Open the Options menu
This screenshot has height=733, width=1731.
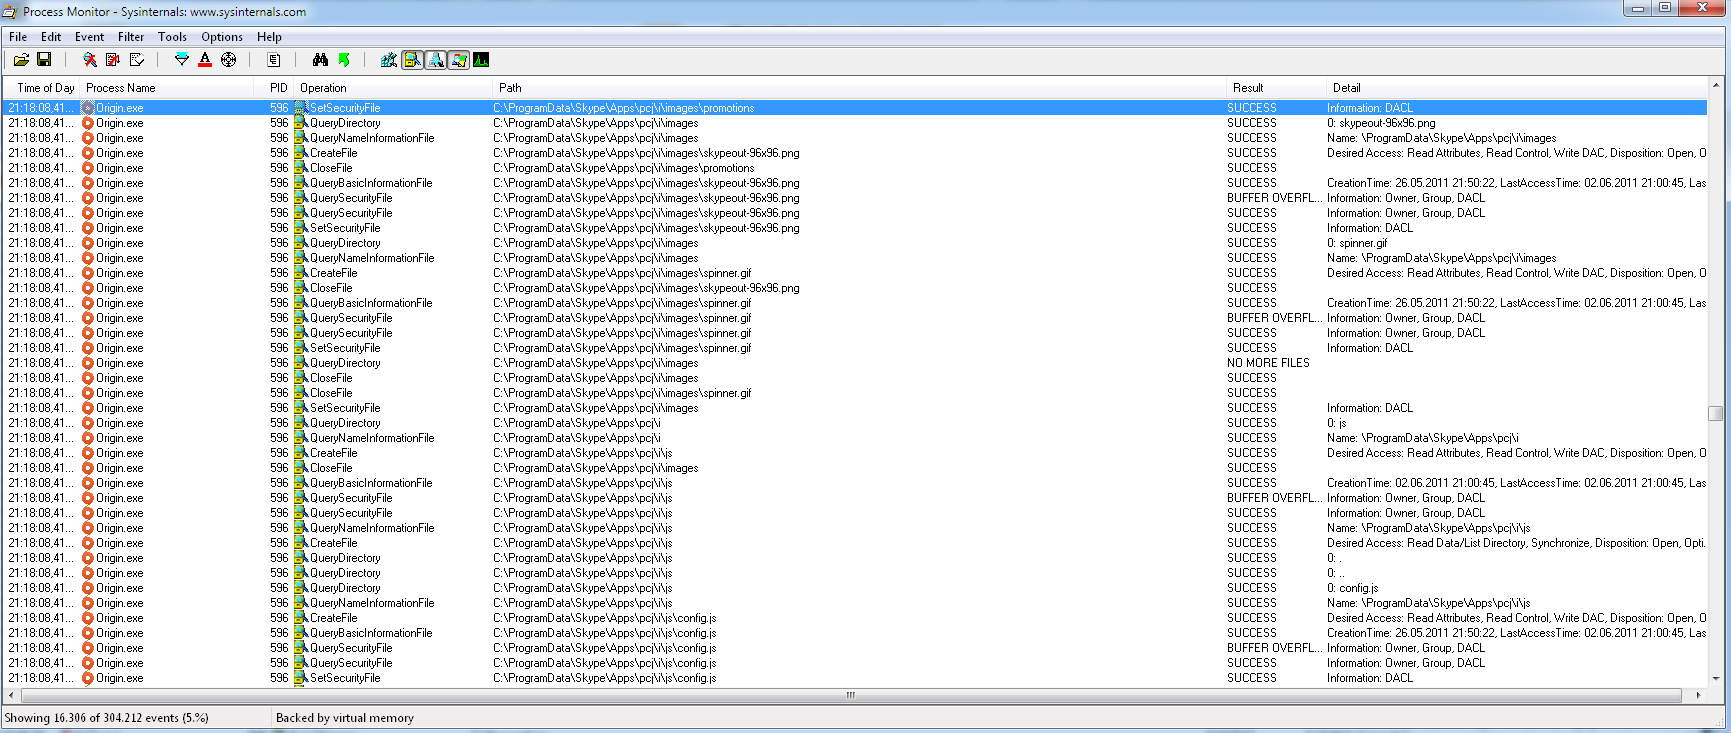pyautogui.click(x=222, y=37)
